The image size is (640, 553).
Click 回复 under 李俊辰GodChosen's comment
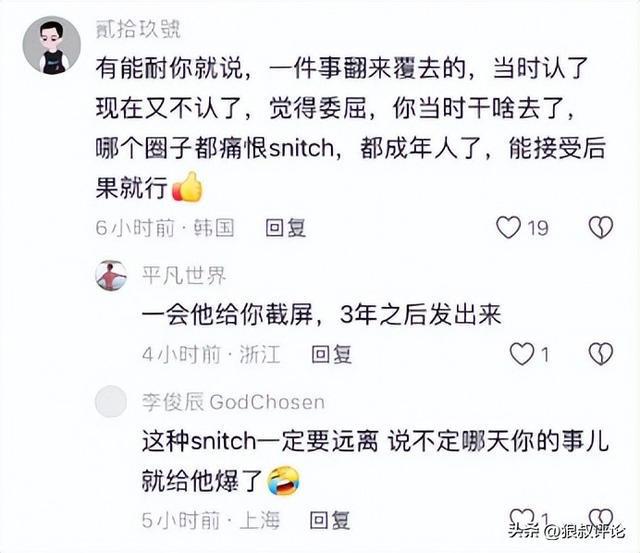click(330, 520)
